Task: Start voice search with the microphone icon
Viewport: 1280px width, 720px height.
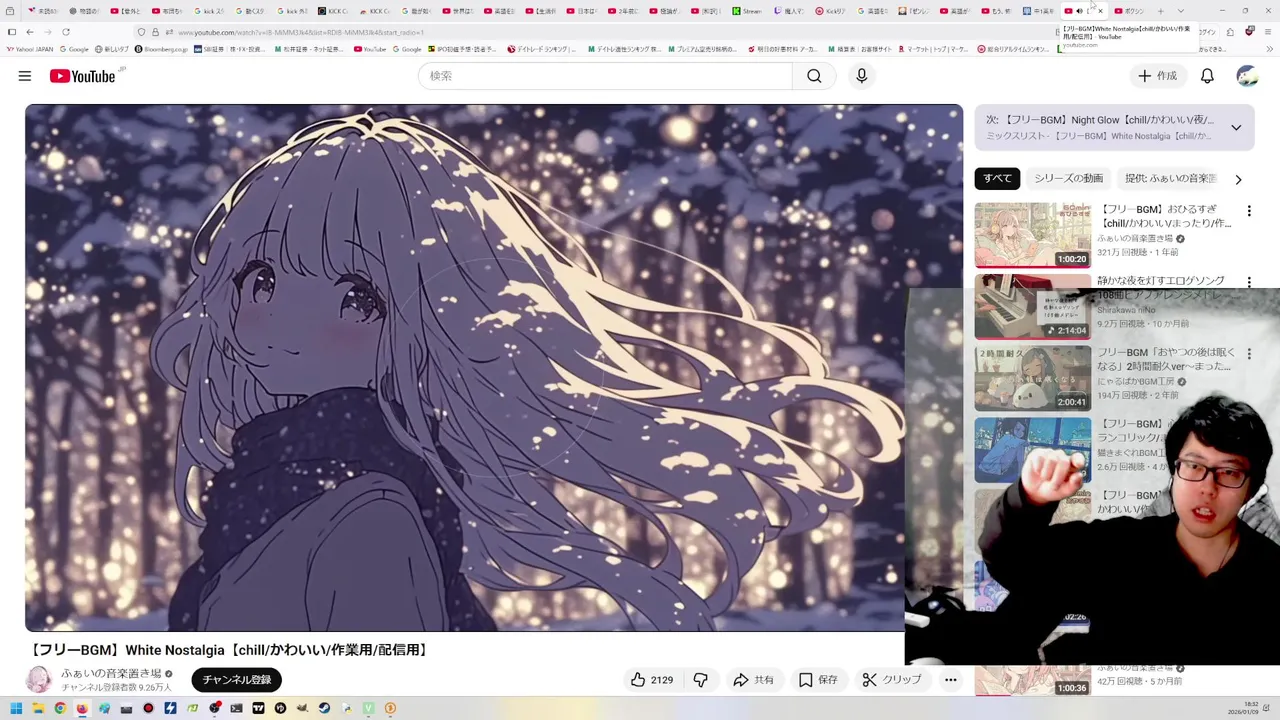Action: click(862, 76)
